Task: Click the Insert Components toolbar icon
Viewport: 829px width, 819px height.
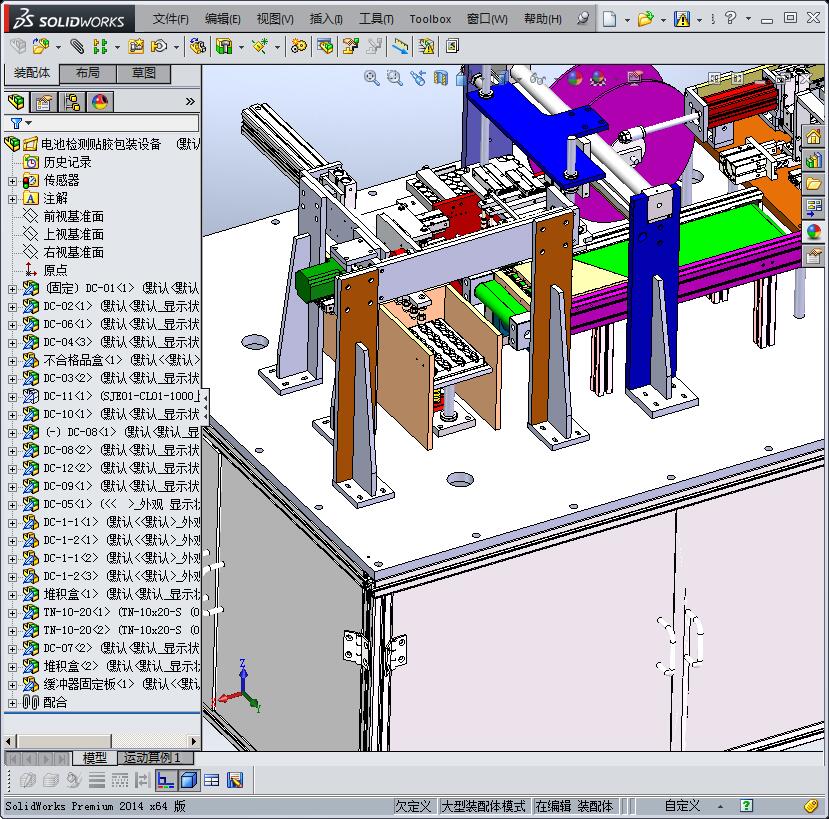Action: pyautogui.click(x=40, y=47)
